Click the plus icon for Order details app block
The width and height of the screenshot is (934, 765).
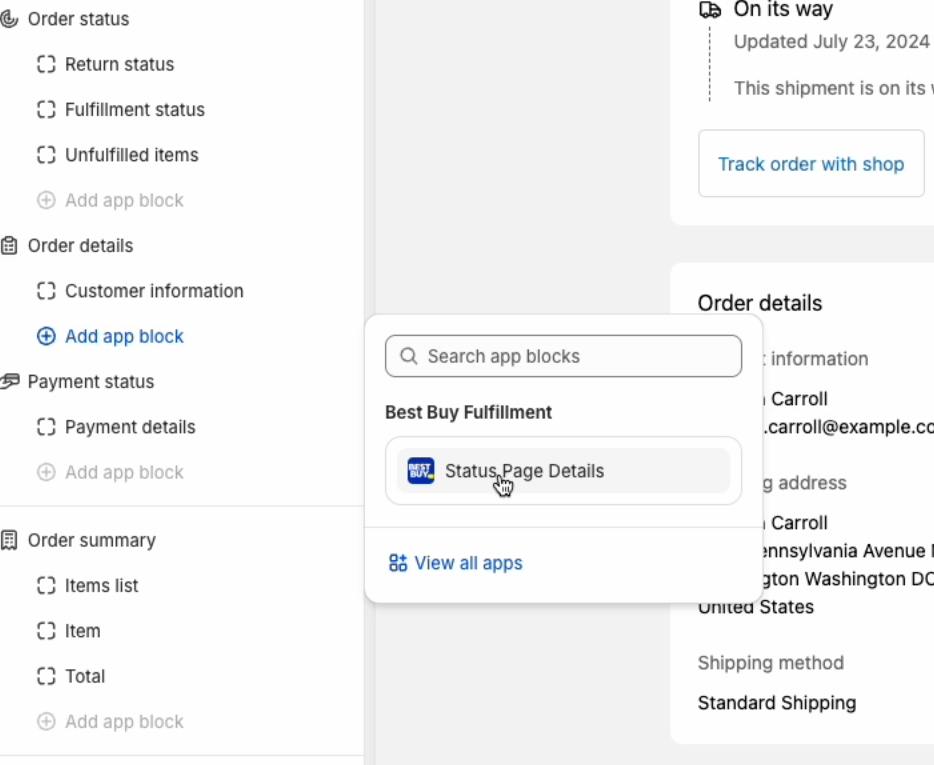point(46,336)
